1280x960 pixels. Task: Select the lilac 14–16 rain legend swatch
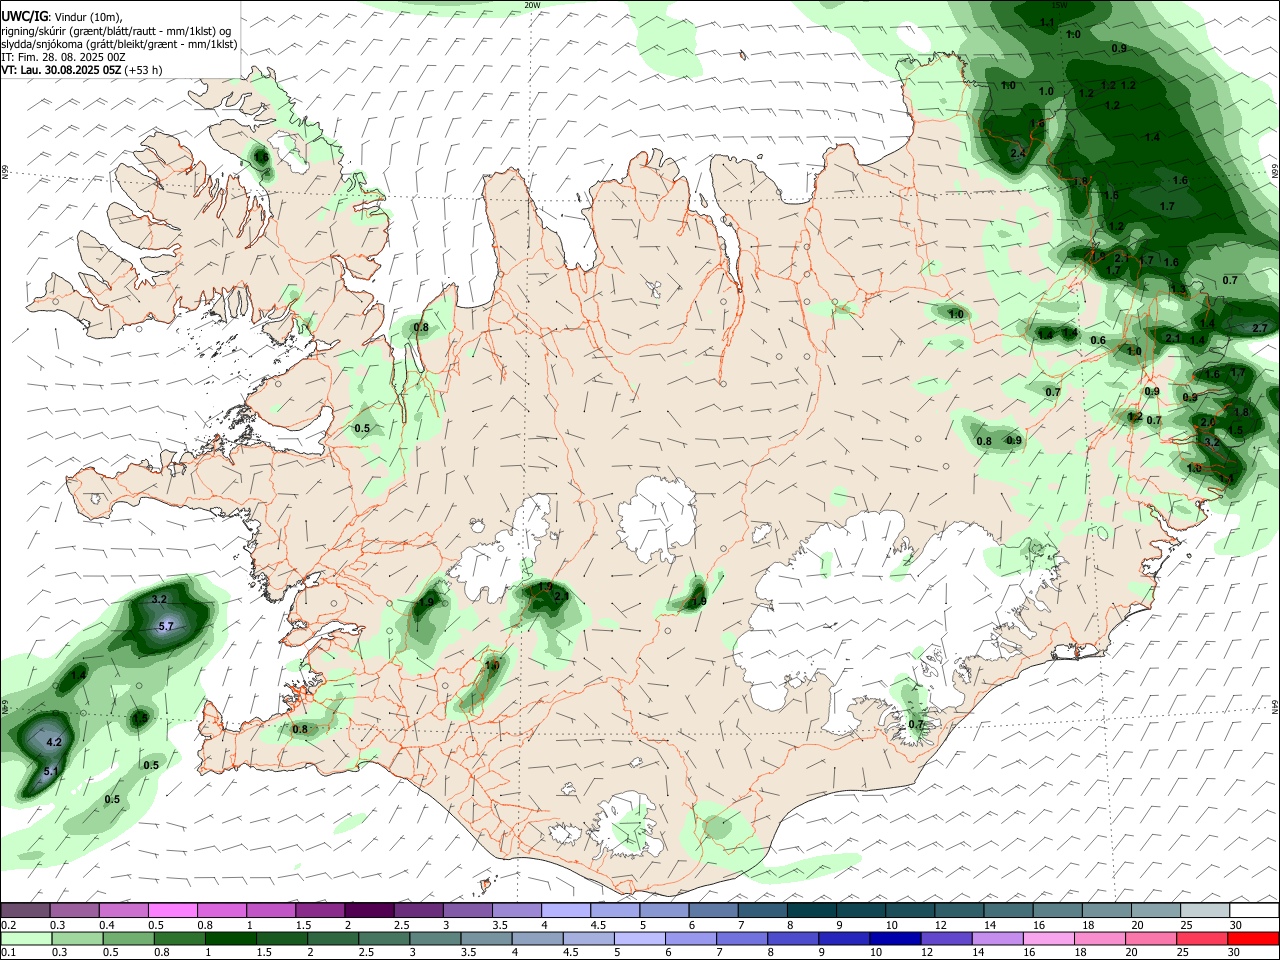click(997, 939)
